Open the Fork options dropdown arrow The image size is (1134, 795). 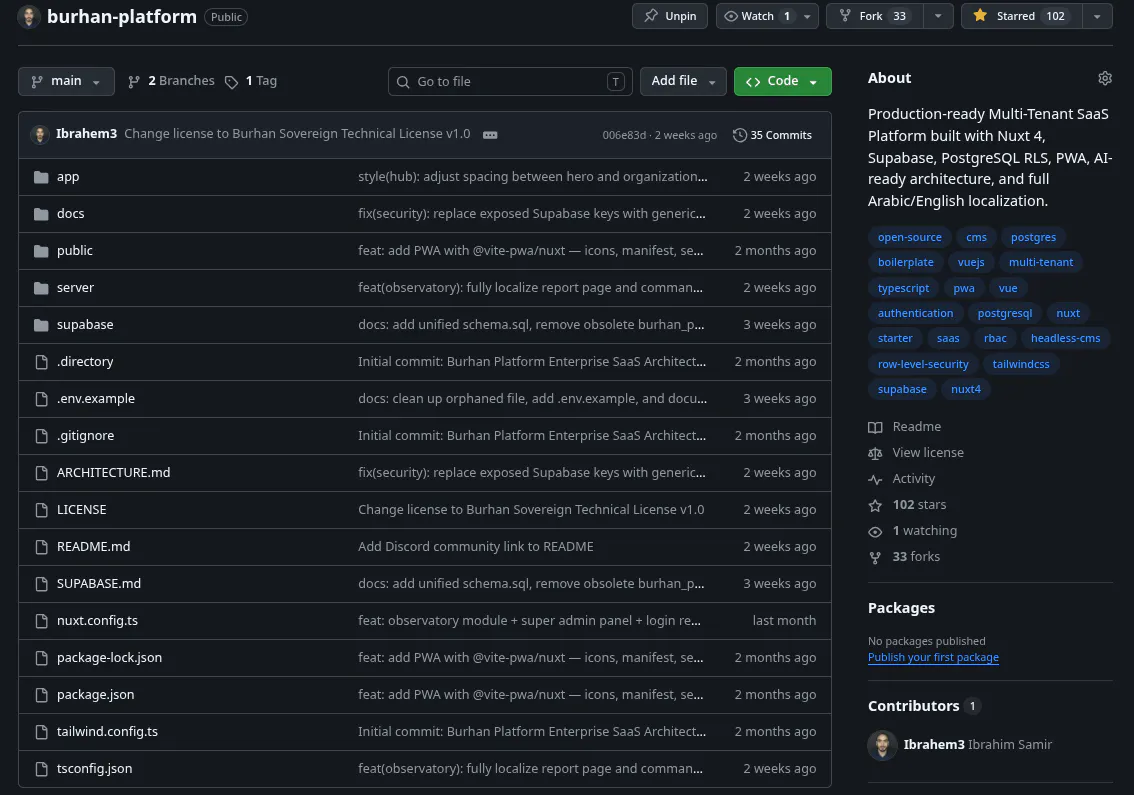point(938,16)
